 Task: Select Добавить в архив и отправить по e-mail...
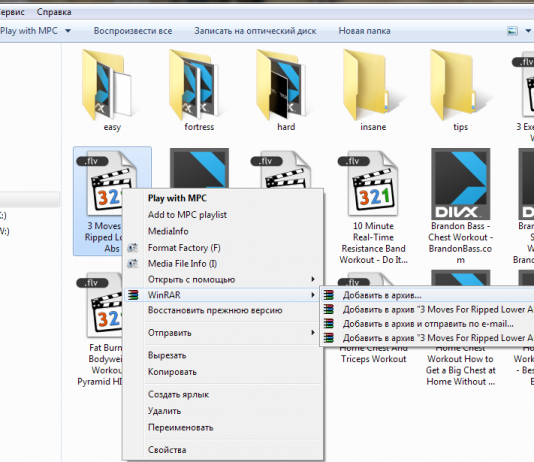click(428, 323)
